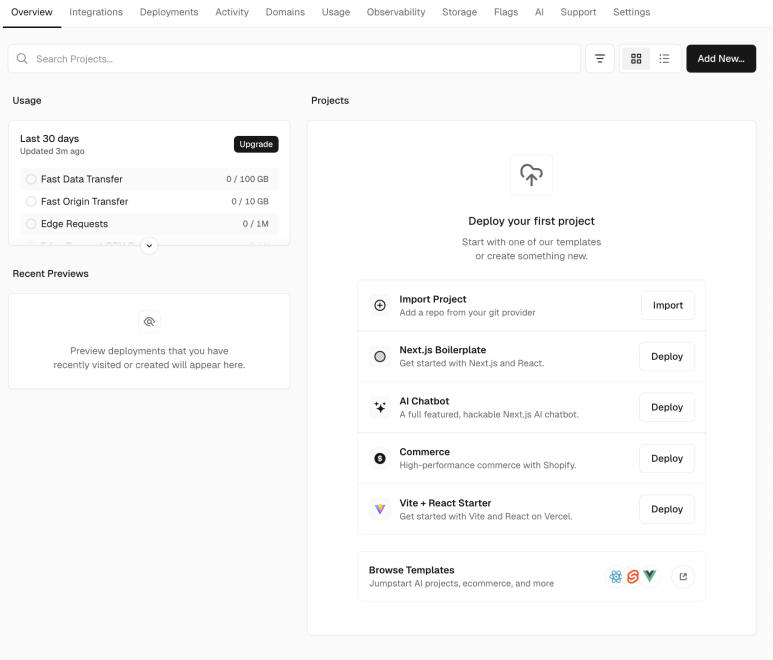Click Import Project title text
The height and width of the screenshot is (660, 773).
(432, 299)
